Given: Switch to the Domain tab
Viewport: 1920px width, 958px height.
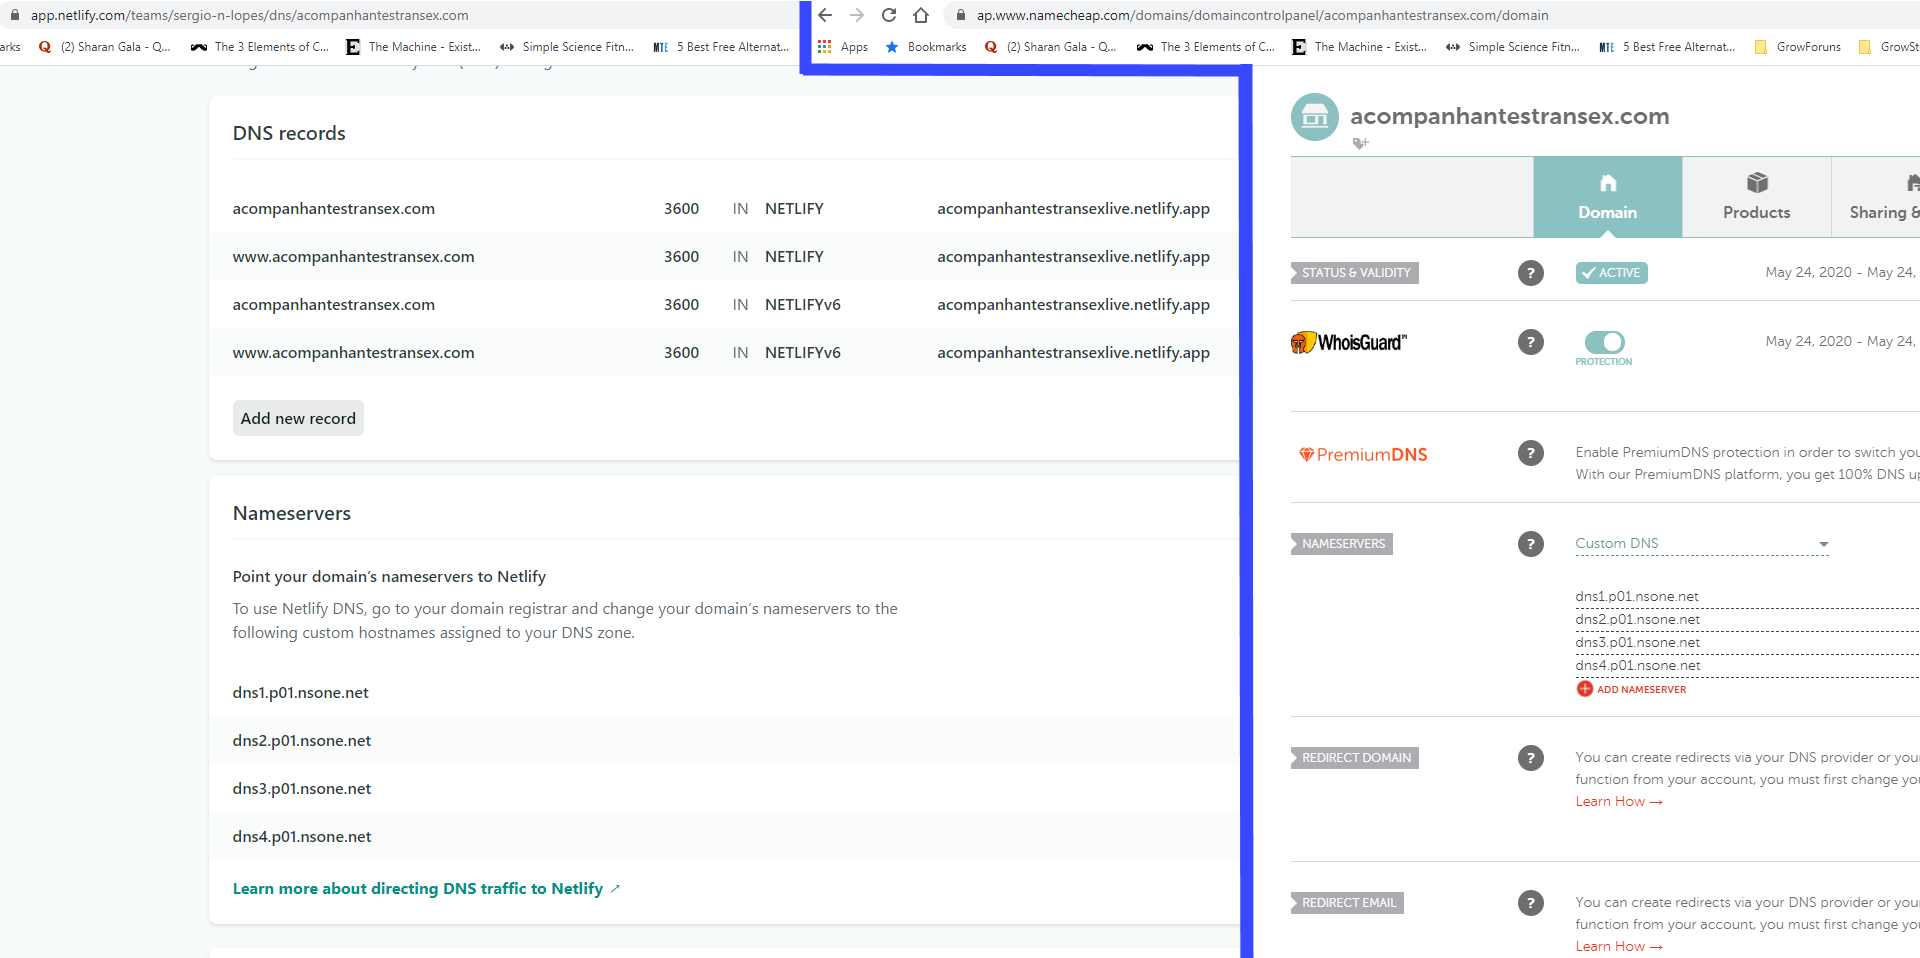Looking at the screenshot, I should click(1607, 197).
